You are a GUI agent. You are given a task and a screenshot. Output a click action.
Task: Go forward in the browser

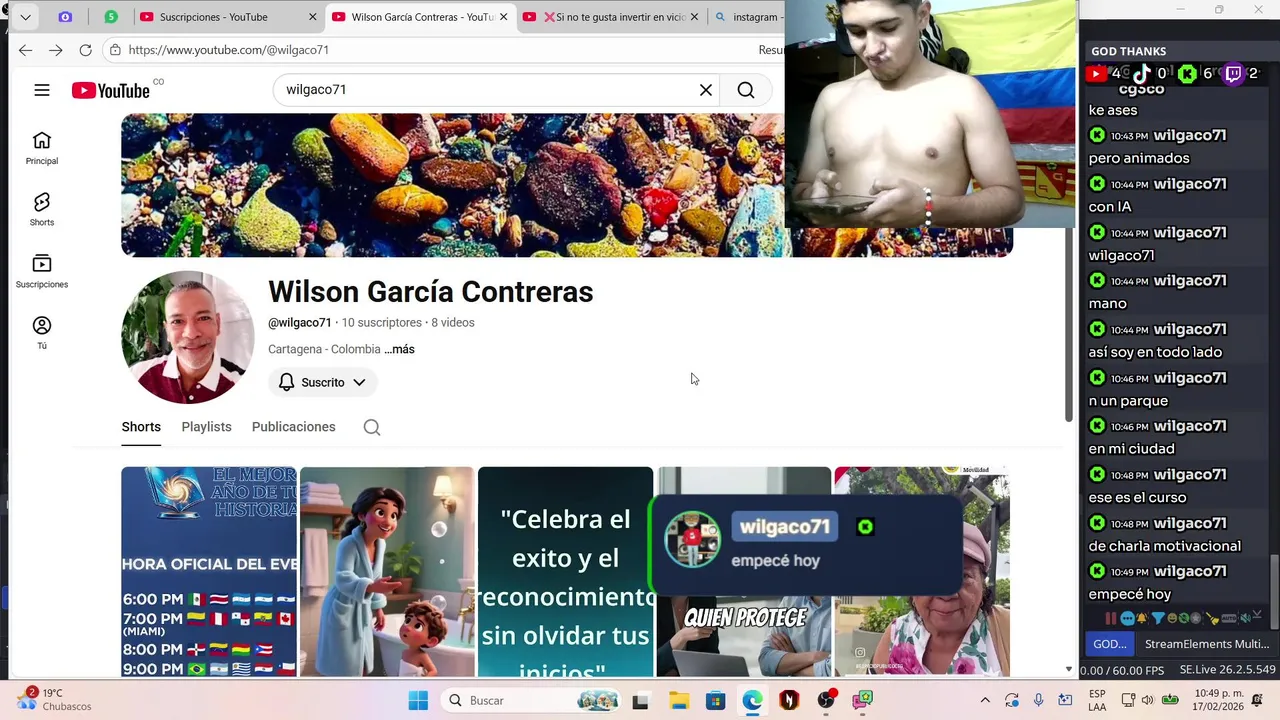click(56, 50)
